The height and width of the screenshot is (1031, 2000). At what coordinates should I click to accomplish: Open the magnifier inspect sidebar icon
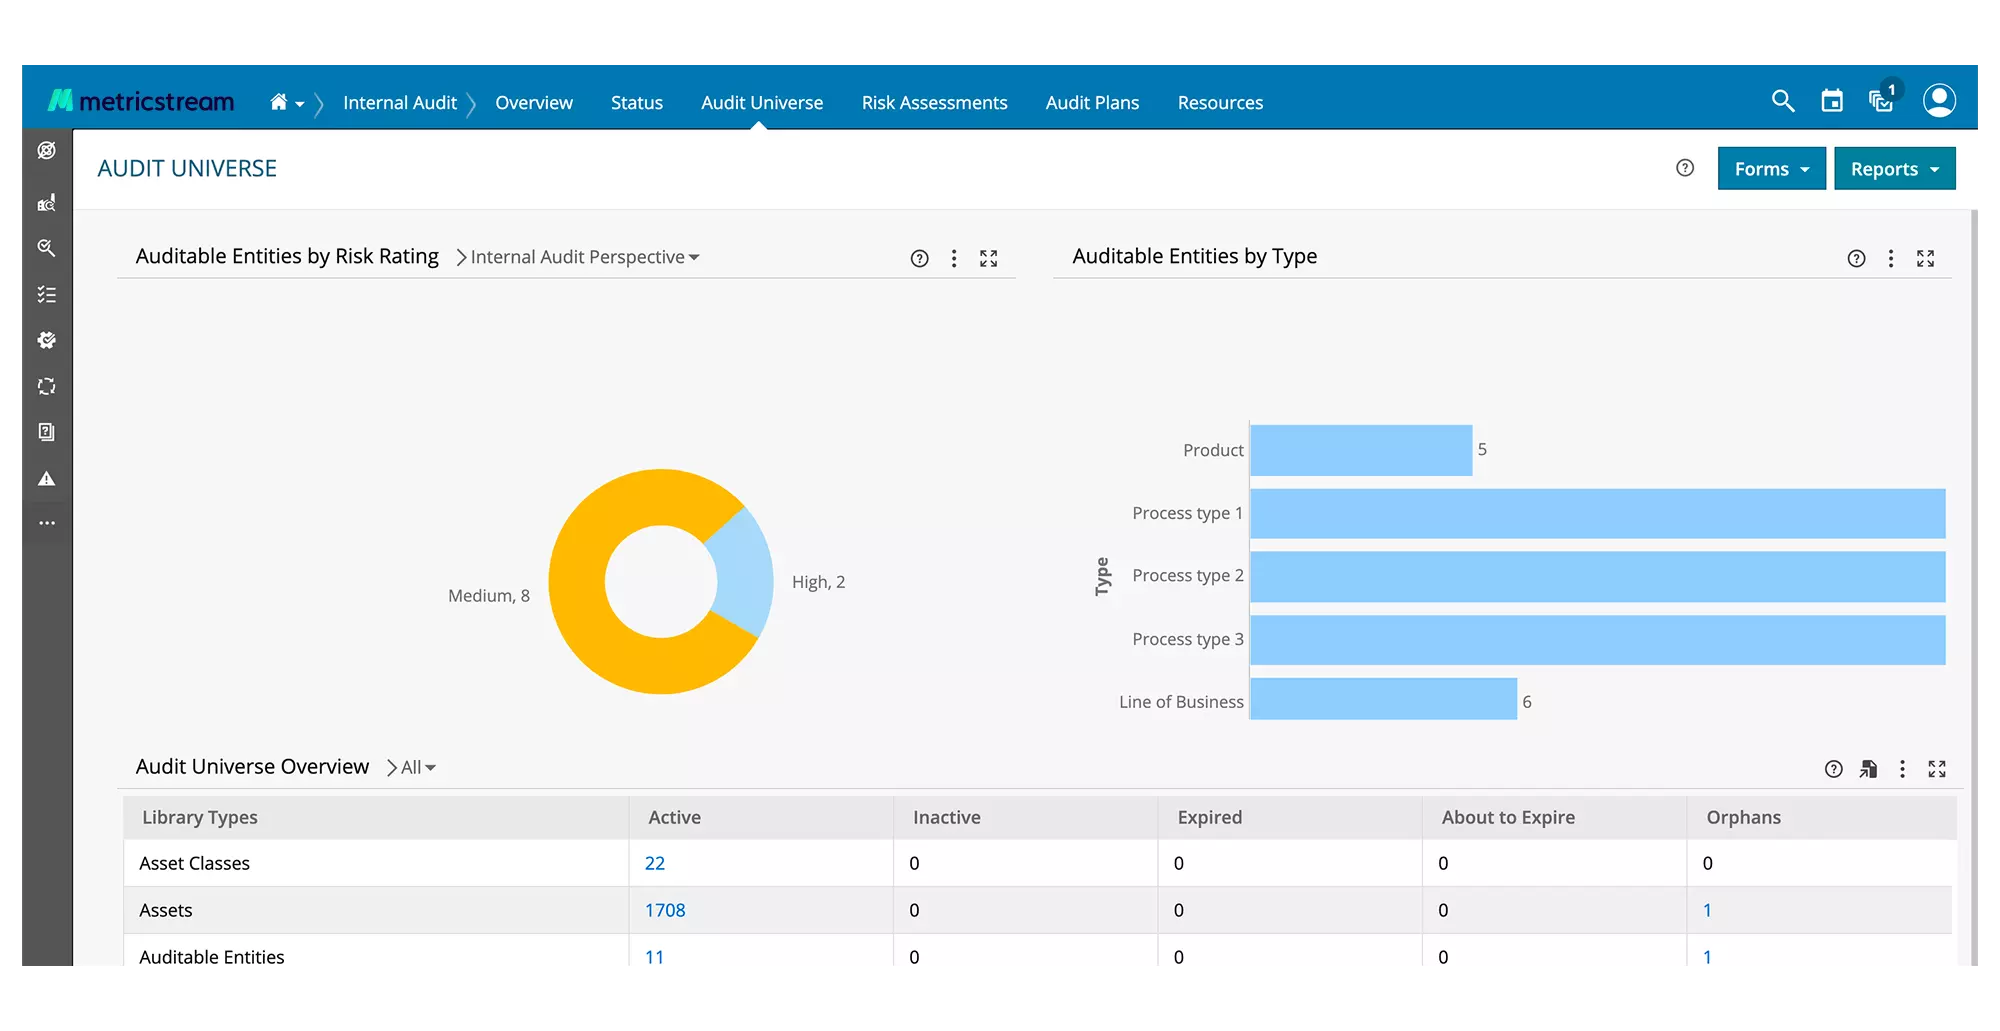click(x=46, y=248)
